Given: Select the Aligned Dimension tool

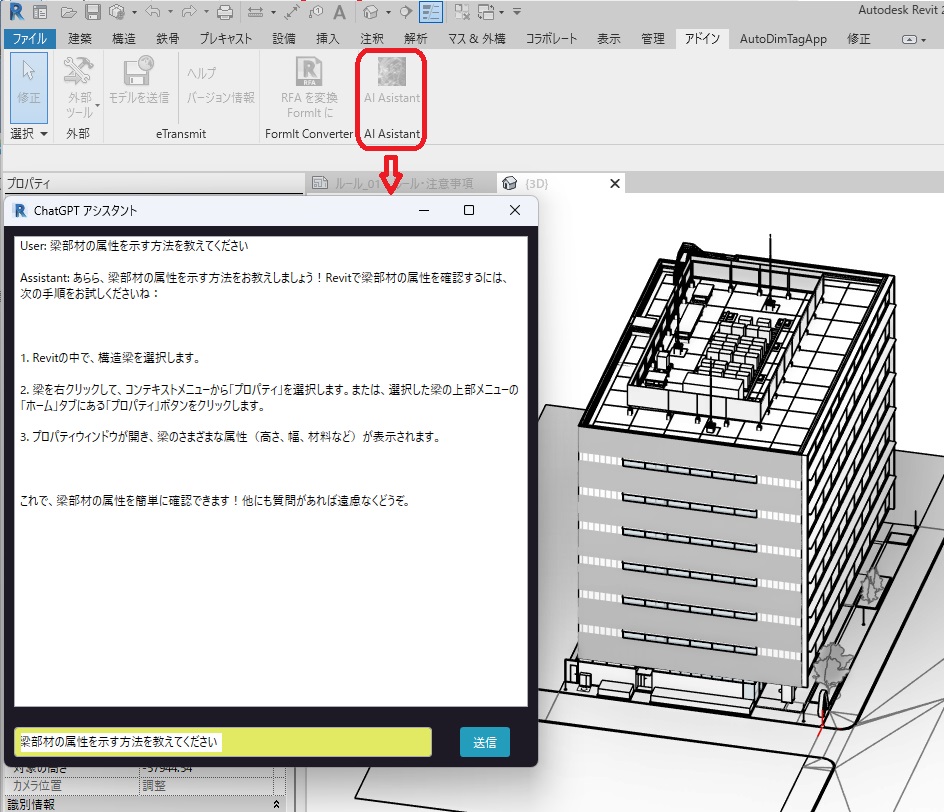Looking at the screenshot, I should coord(293,12).
